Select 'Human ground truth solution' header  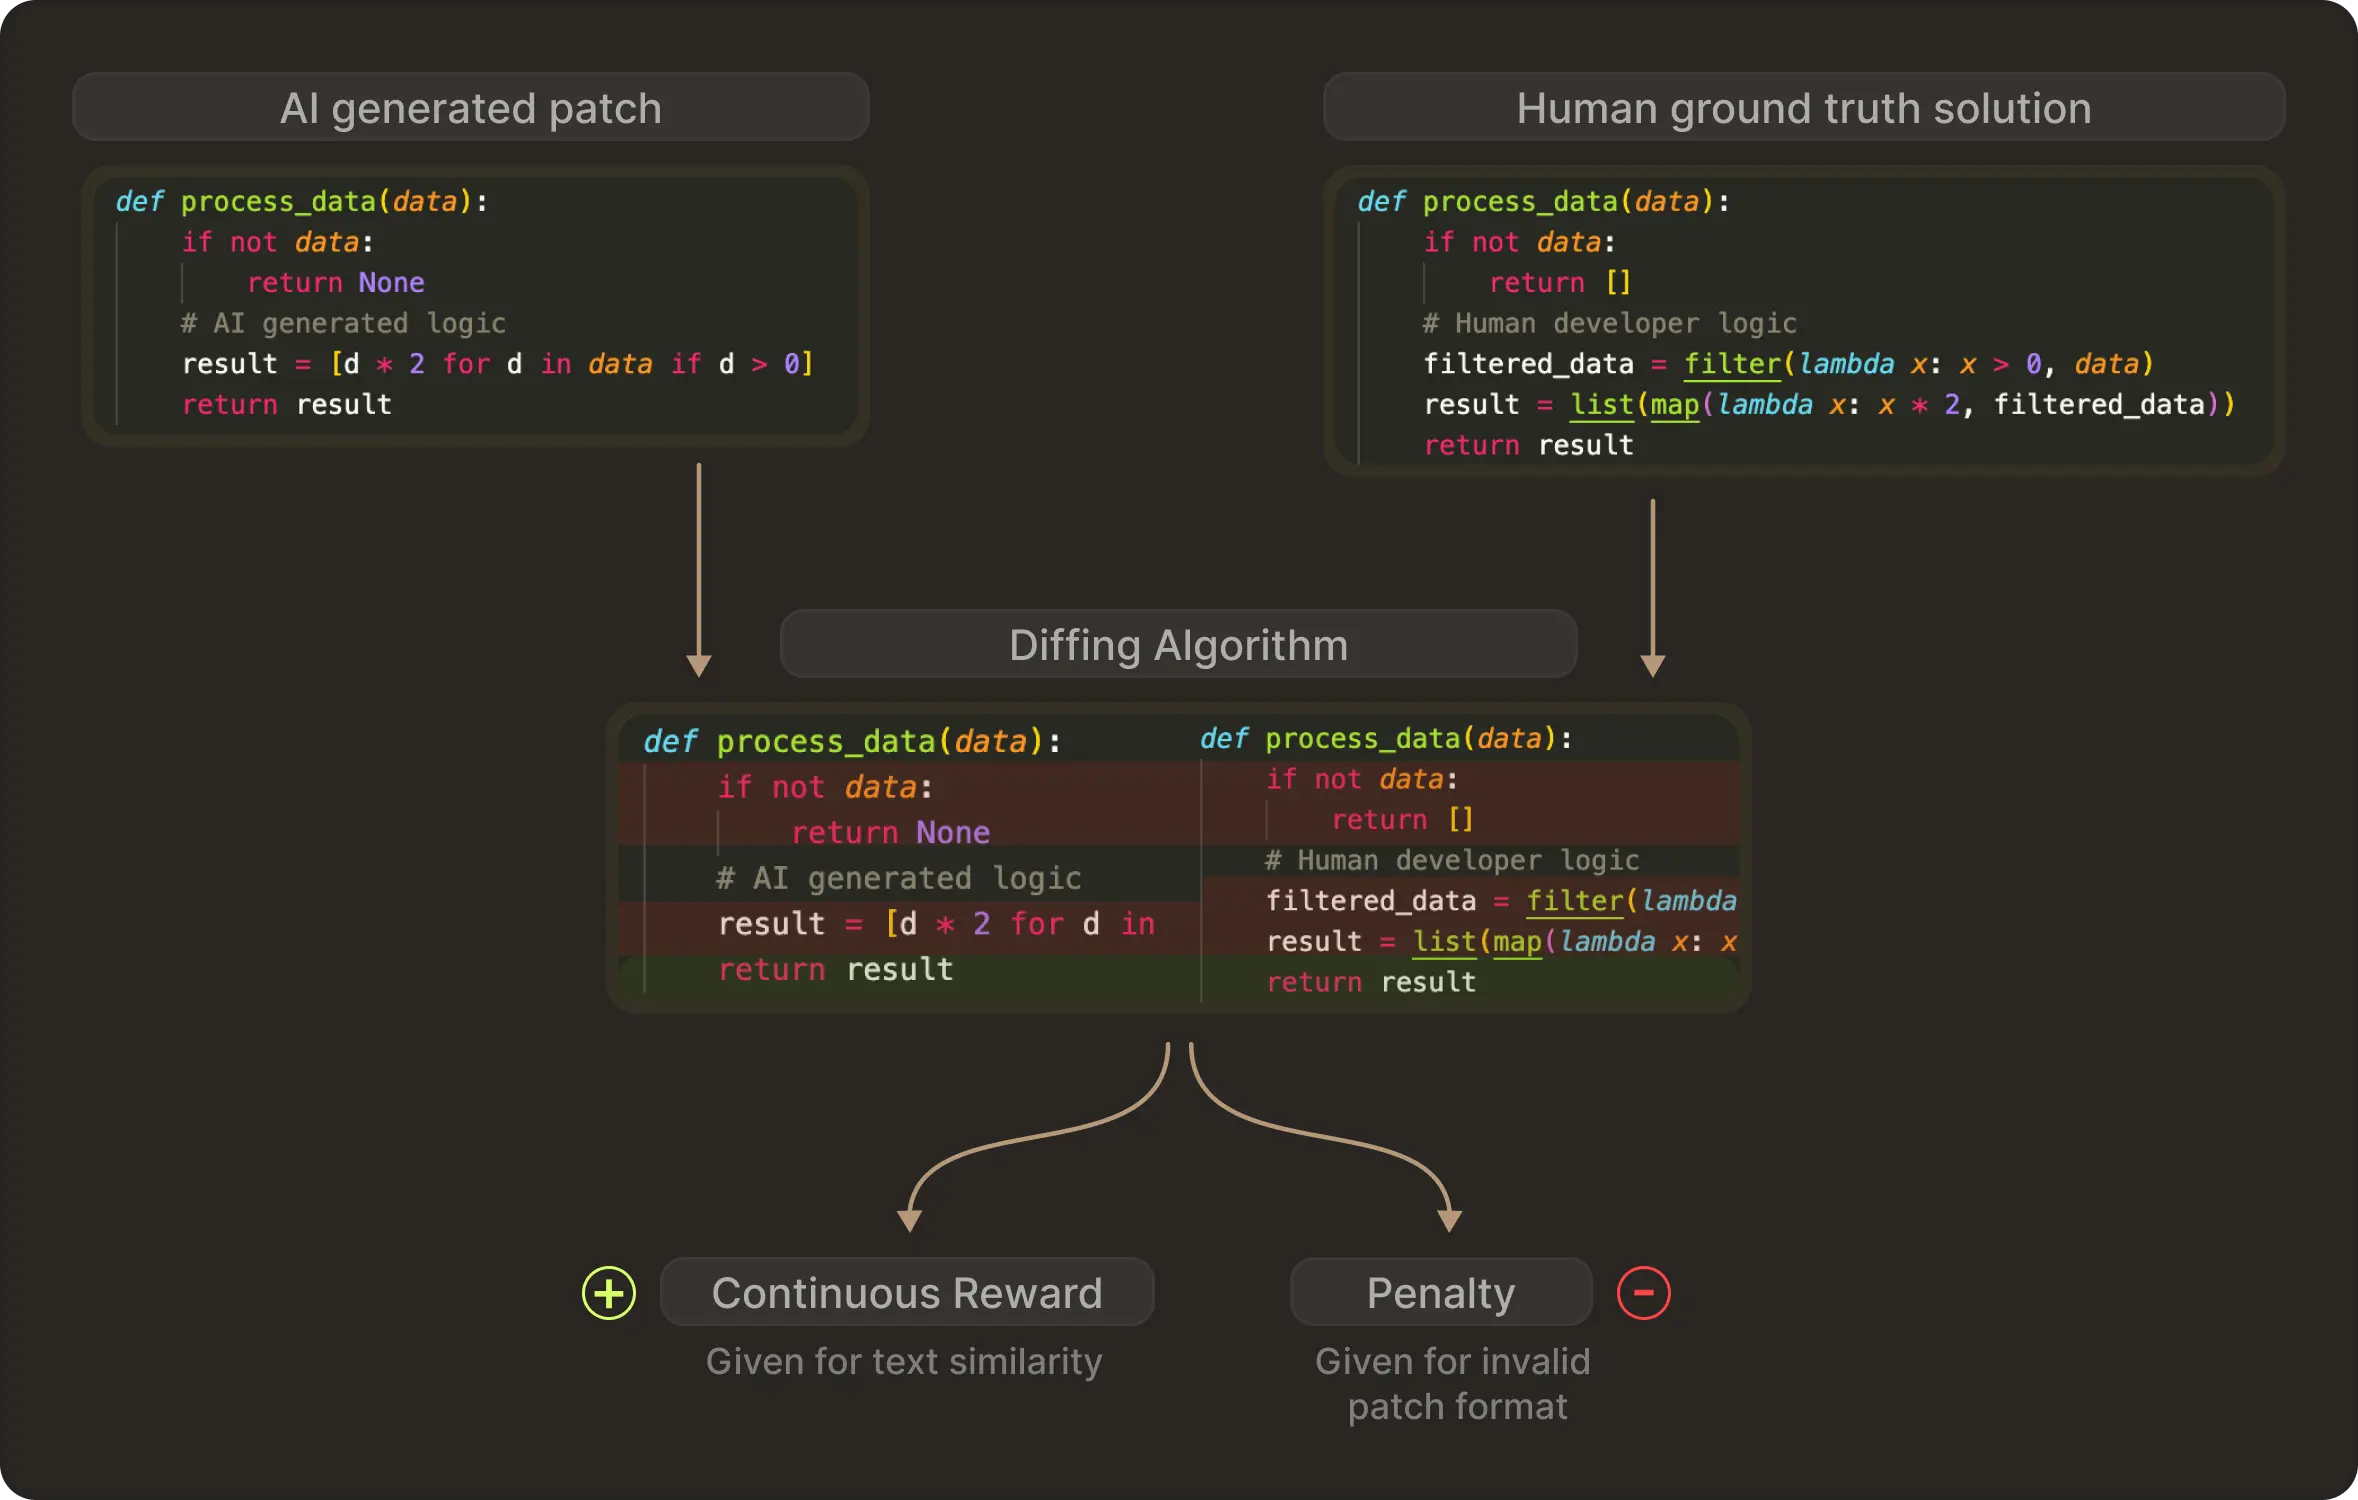coord(1803,108)
